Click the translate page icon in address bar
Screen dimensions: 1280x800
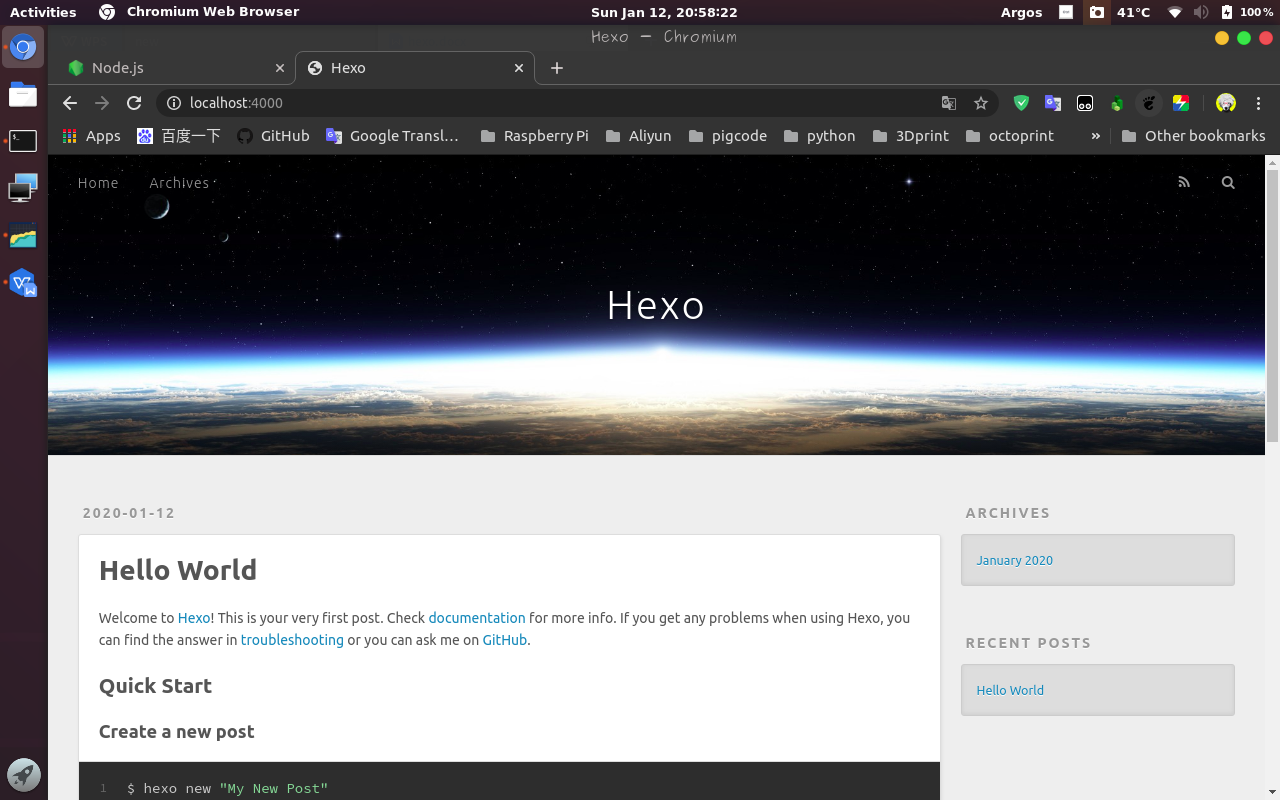949,103
